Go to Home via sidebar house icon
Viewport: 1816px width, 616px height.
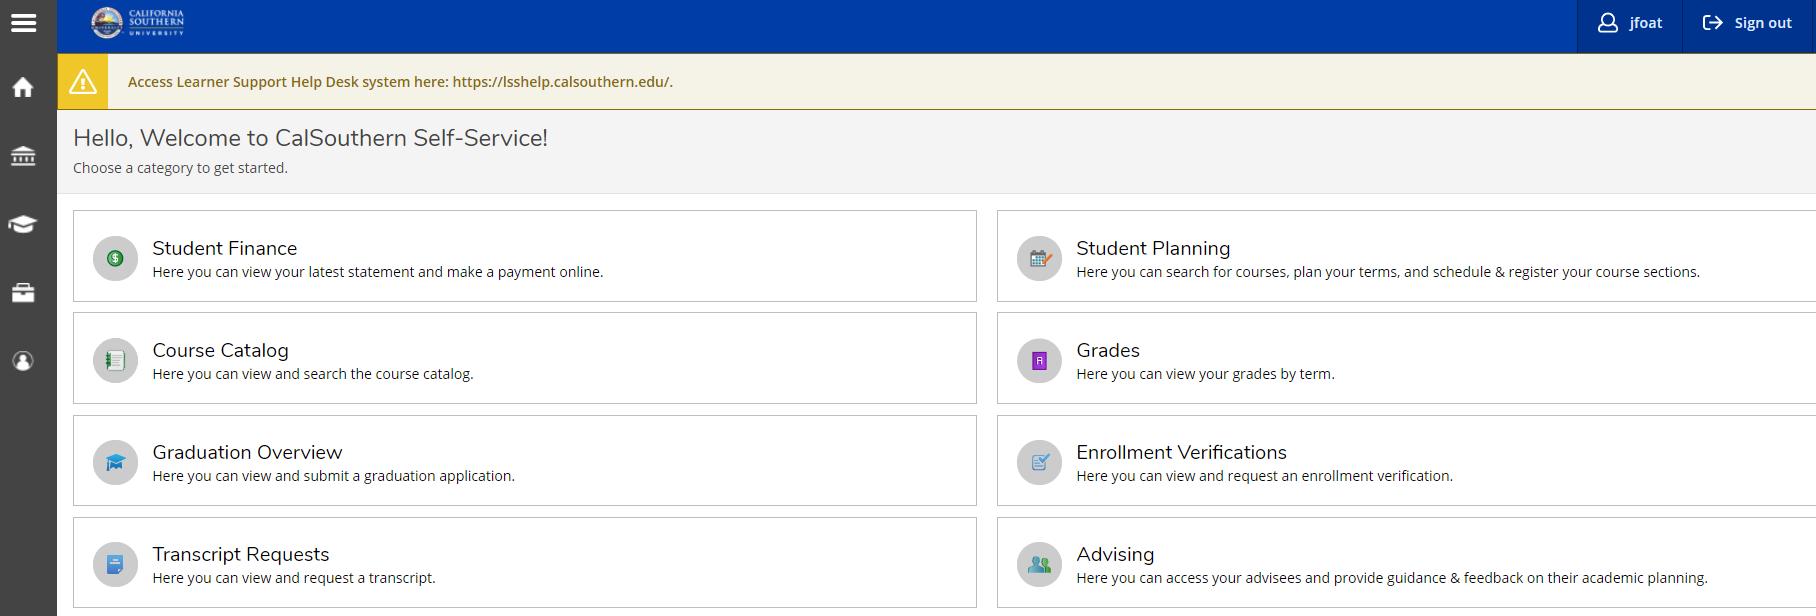(x=23, y=88)
